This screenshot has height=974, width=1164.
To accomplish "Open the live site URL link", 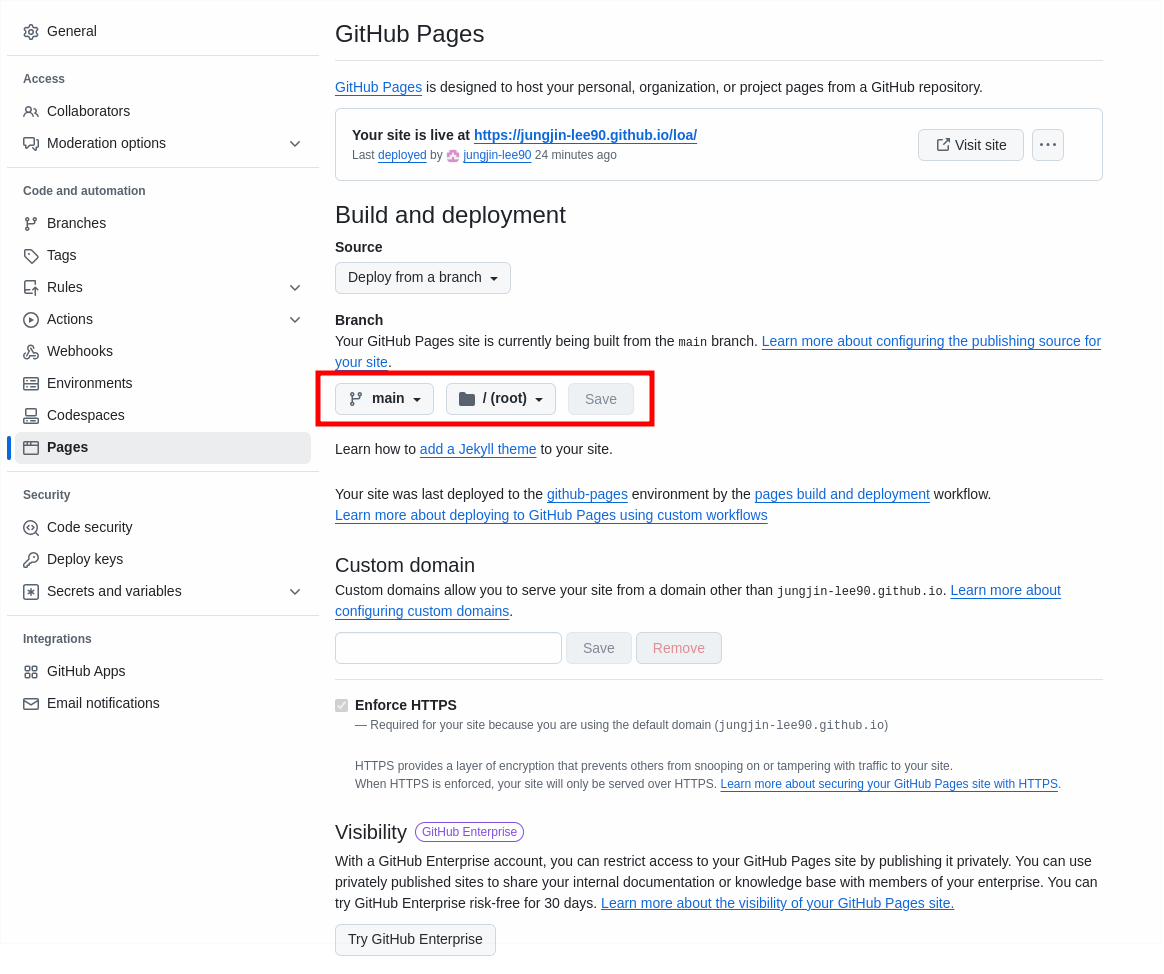I will [585, 135].
